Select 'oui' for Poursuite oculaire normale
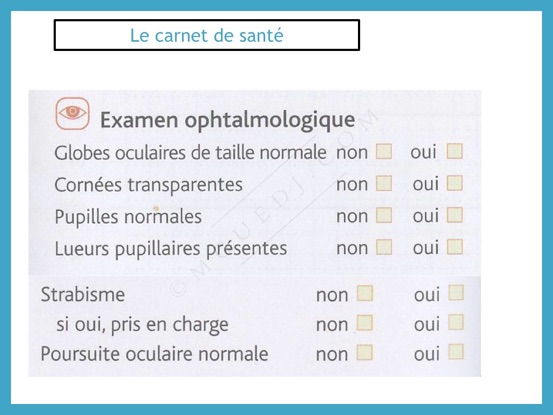 click(x=456, y=352)
